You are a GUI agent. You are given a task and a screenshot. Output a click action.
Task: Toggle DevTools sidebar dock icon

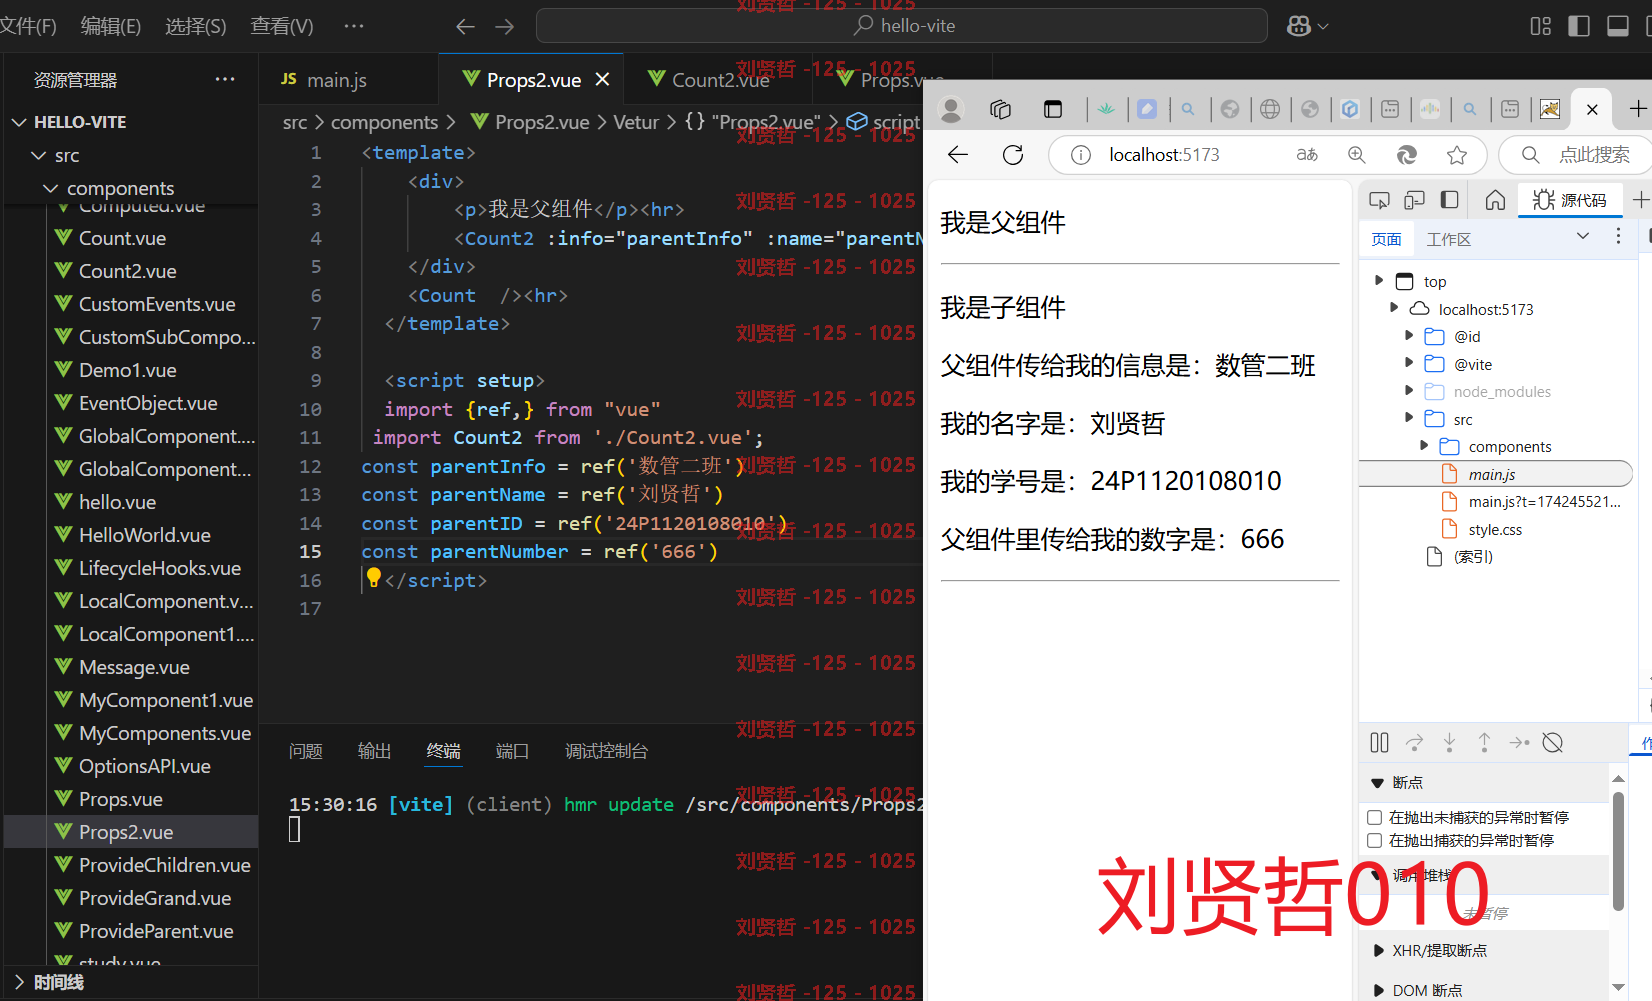1449,200
